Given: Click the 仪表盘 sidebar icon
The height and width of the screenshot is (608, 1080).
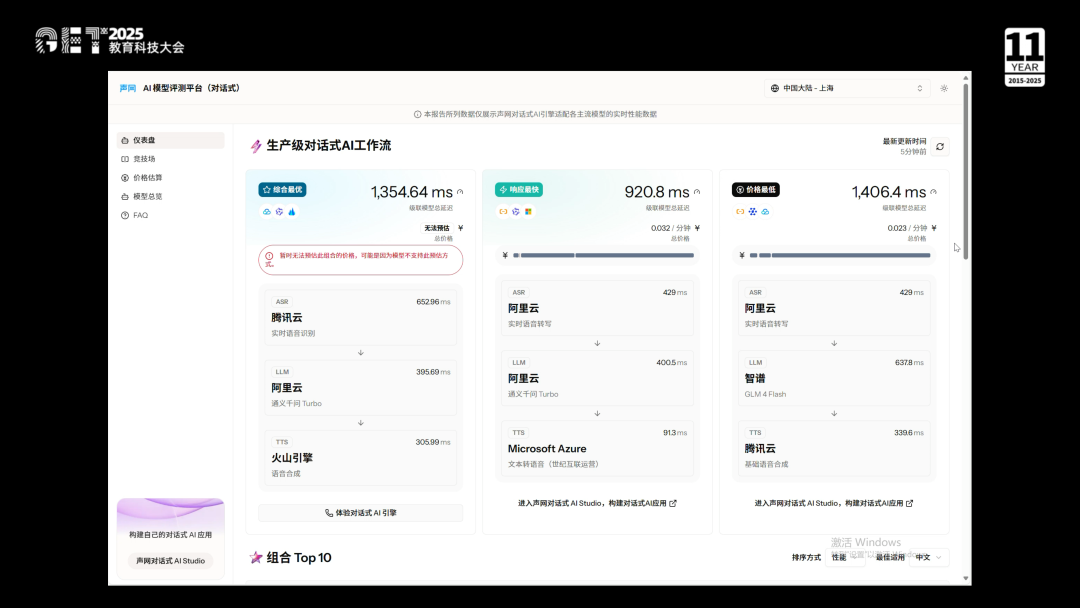Looking at the screenshot, I should click(x=125, y=140).
